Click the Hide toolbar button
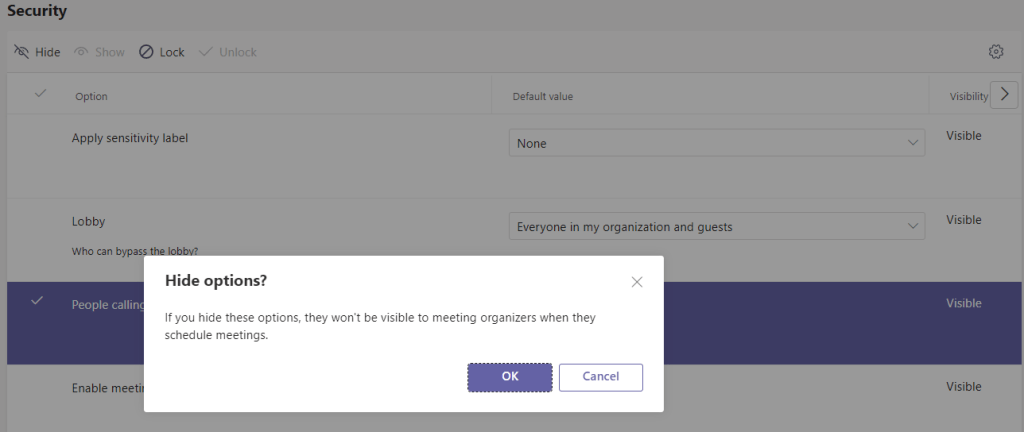This screenshot has width=1024, height=432. tap(37, 52)
